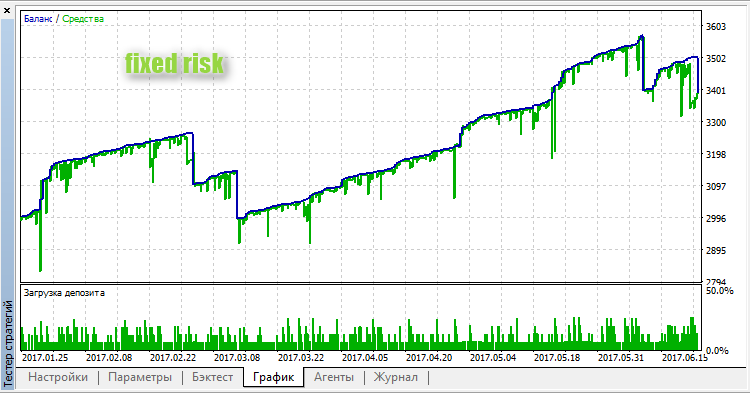Click the 3401 price axis value

(x=716, y=91)
